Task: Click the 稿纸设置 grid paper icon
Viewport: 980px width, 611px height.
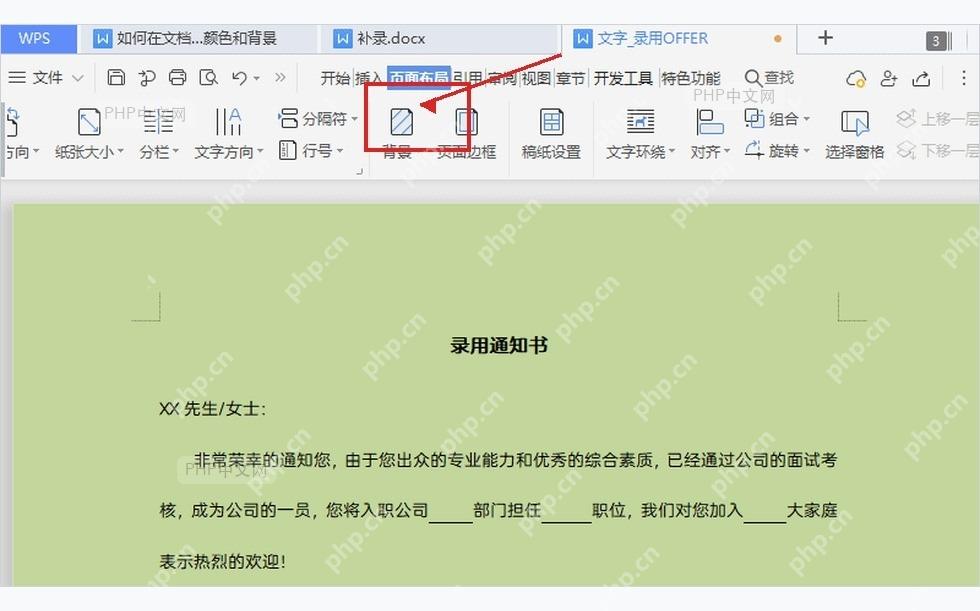Action: (x=551, y=122)
